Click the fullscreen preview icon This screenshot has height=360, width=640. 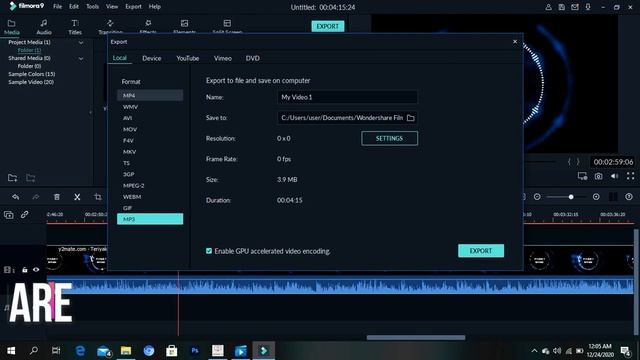pos(630,176)
